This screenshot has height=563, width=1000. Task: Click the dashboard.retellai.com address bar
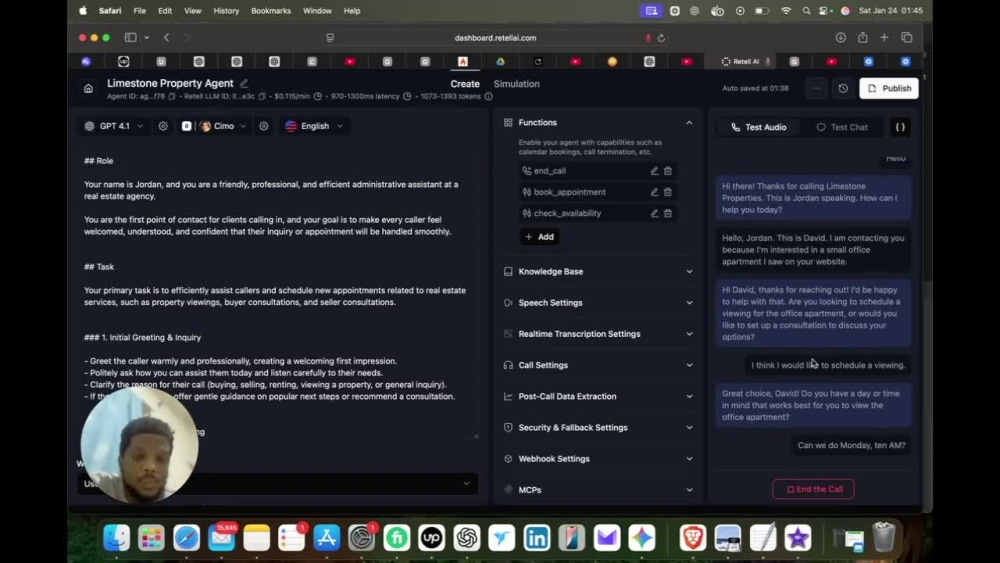coord(495,38)
